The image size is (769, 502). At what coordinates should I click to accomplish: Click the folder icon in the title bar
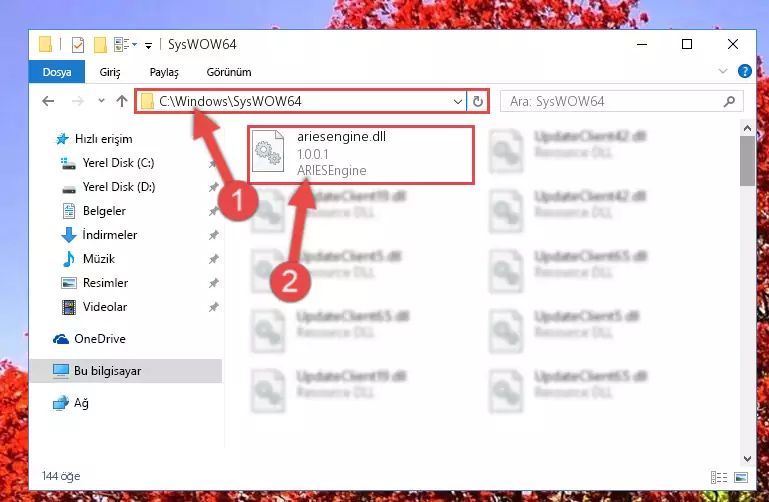click(45, 44)
